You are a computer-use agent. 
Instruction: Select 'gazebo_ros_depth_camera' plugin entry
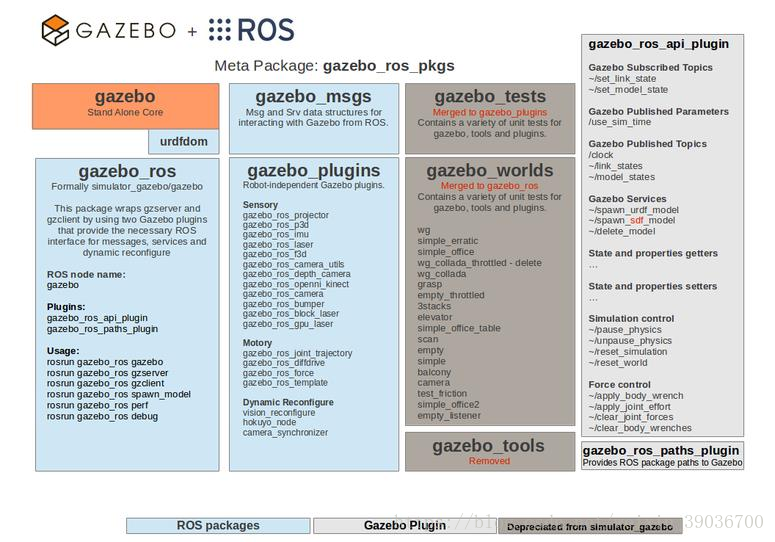(297, 274)
